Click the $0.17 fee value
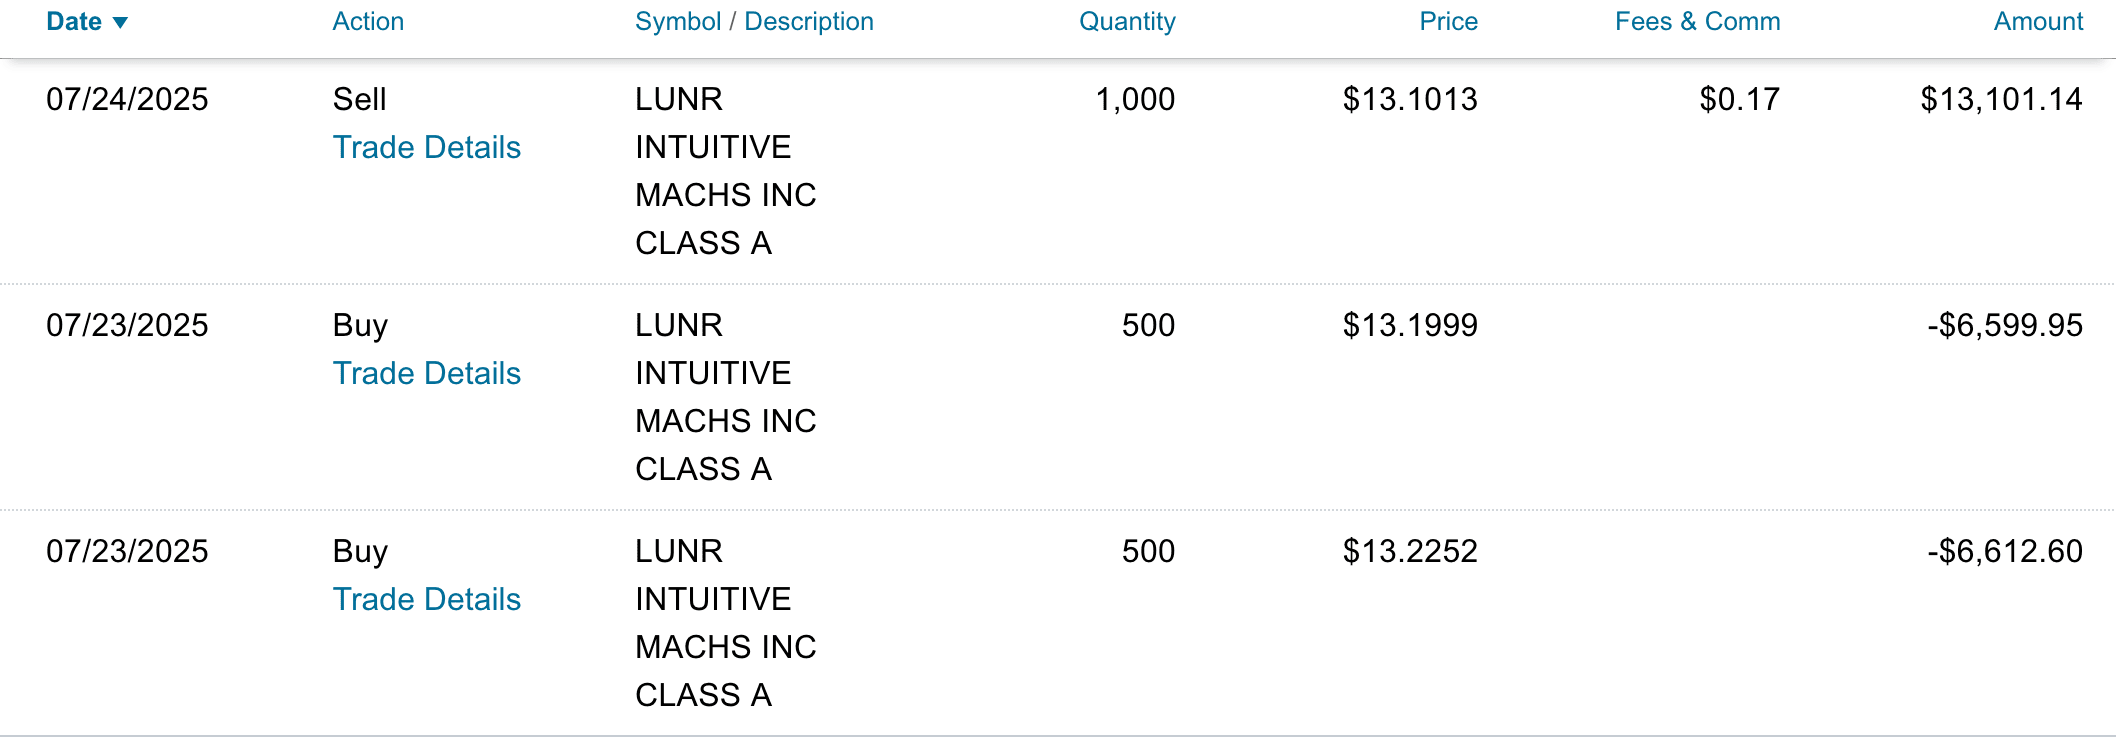The width and height of the screenshot is (2120, 748). [1739, 100]
